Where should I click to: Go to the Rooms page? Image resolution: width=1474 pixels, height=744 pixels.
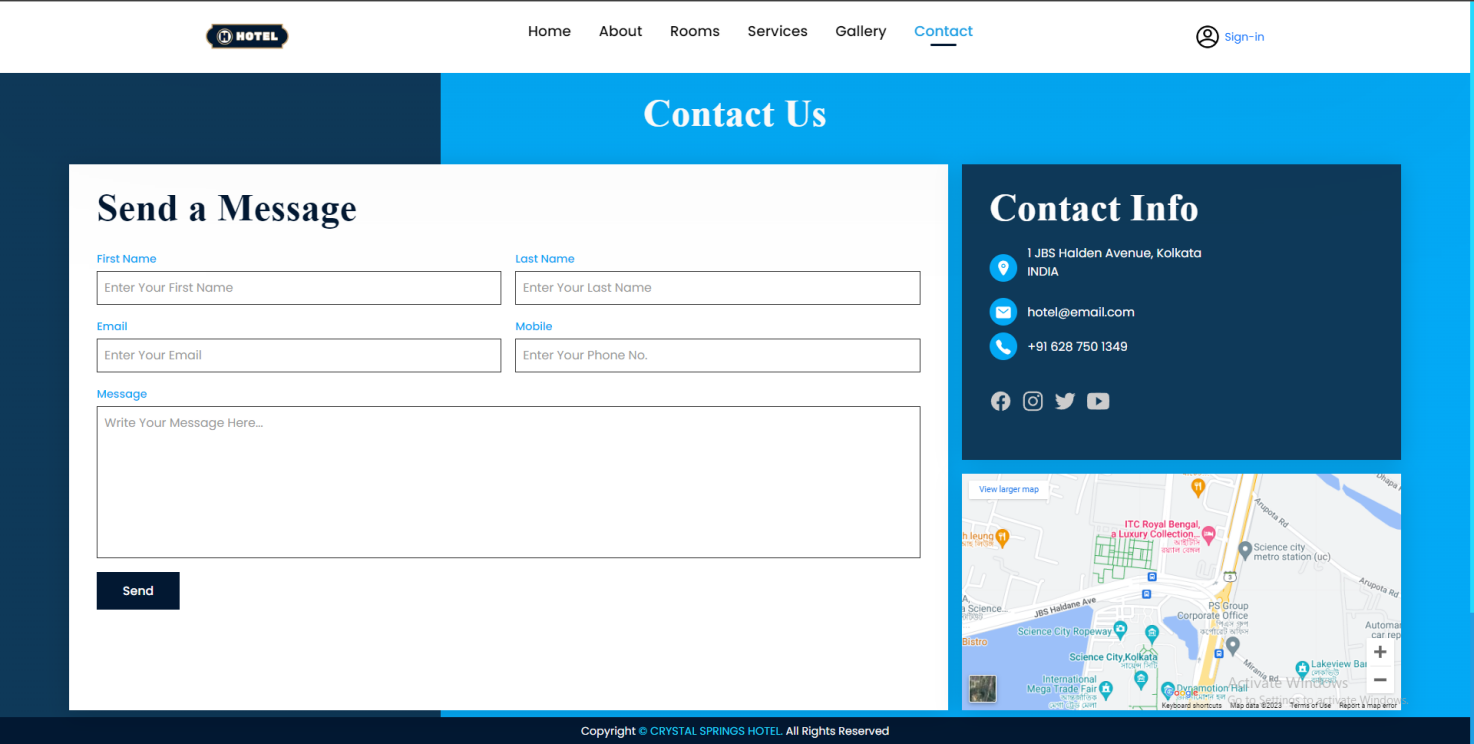(x=694, y=31)
